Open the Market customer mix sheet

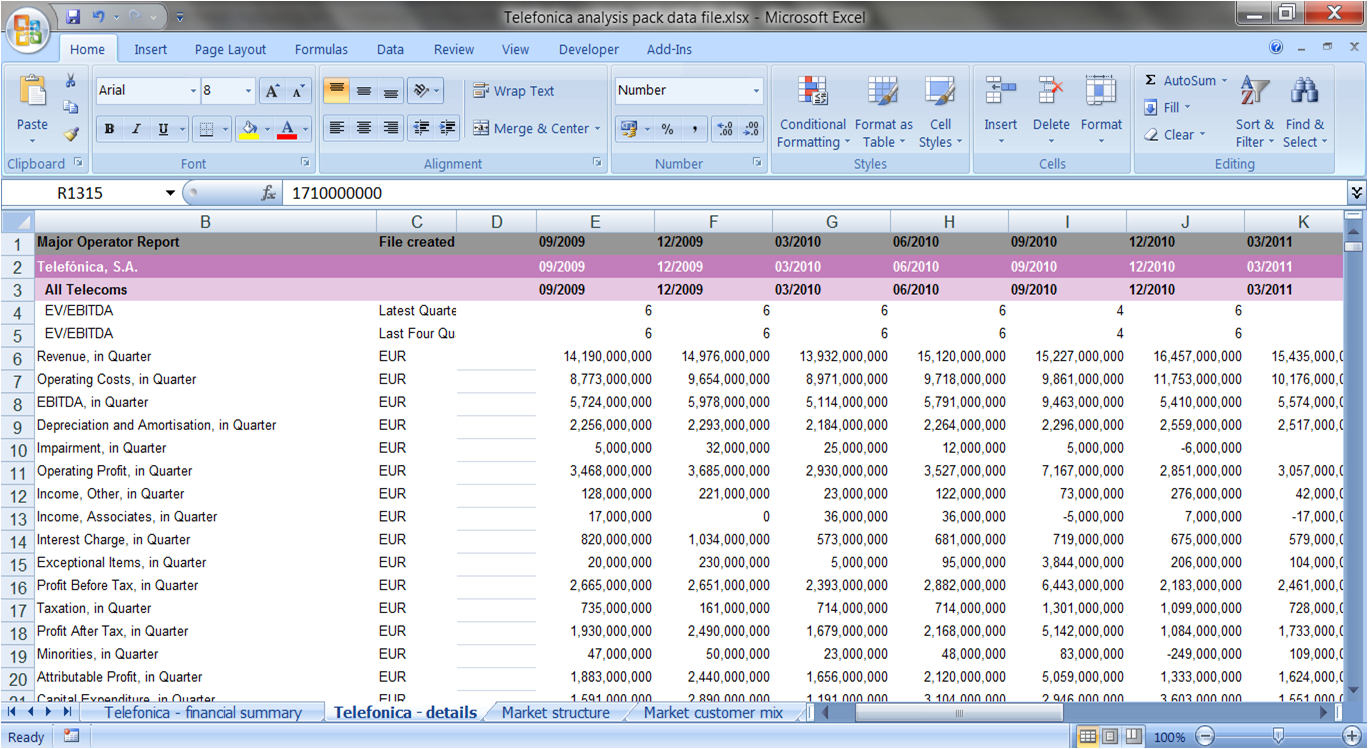pyautogui.click(x=714, y=713)
